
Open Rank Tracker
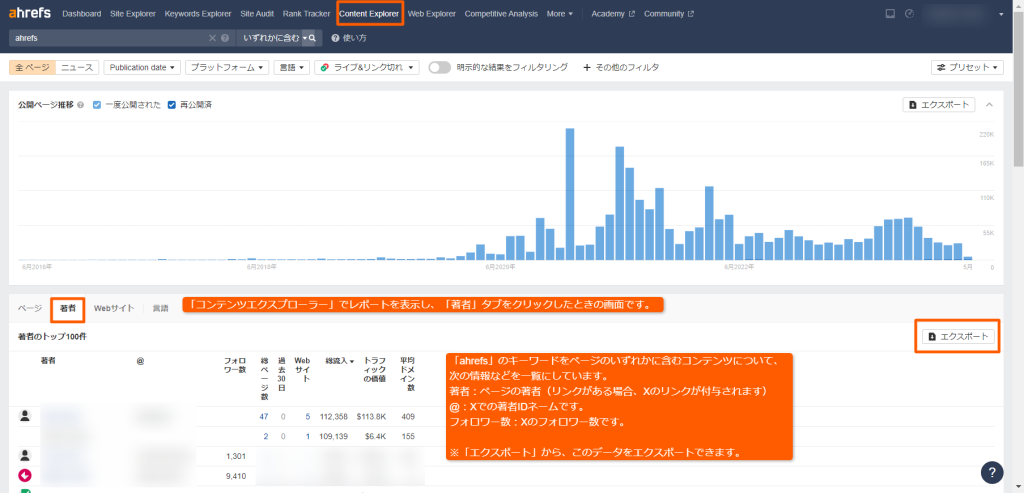[x=307, y=14]
